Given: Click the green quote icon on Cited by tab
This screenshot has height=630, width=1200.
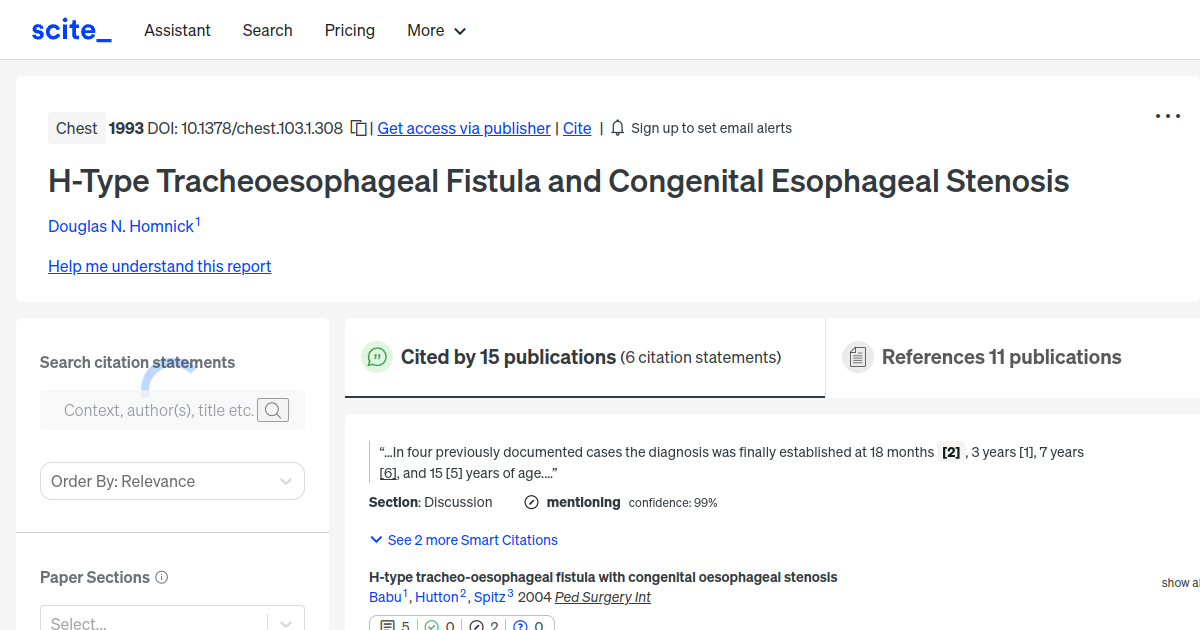Looking at the screenshot, I should (377, 357).
